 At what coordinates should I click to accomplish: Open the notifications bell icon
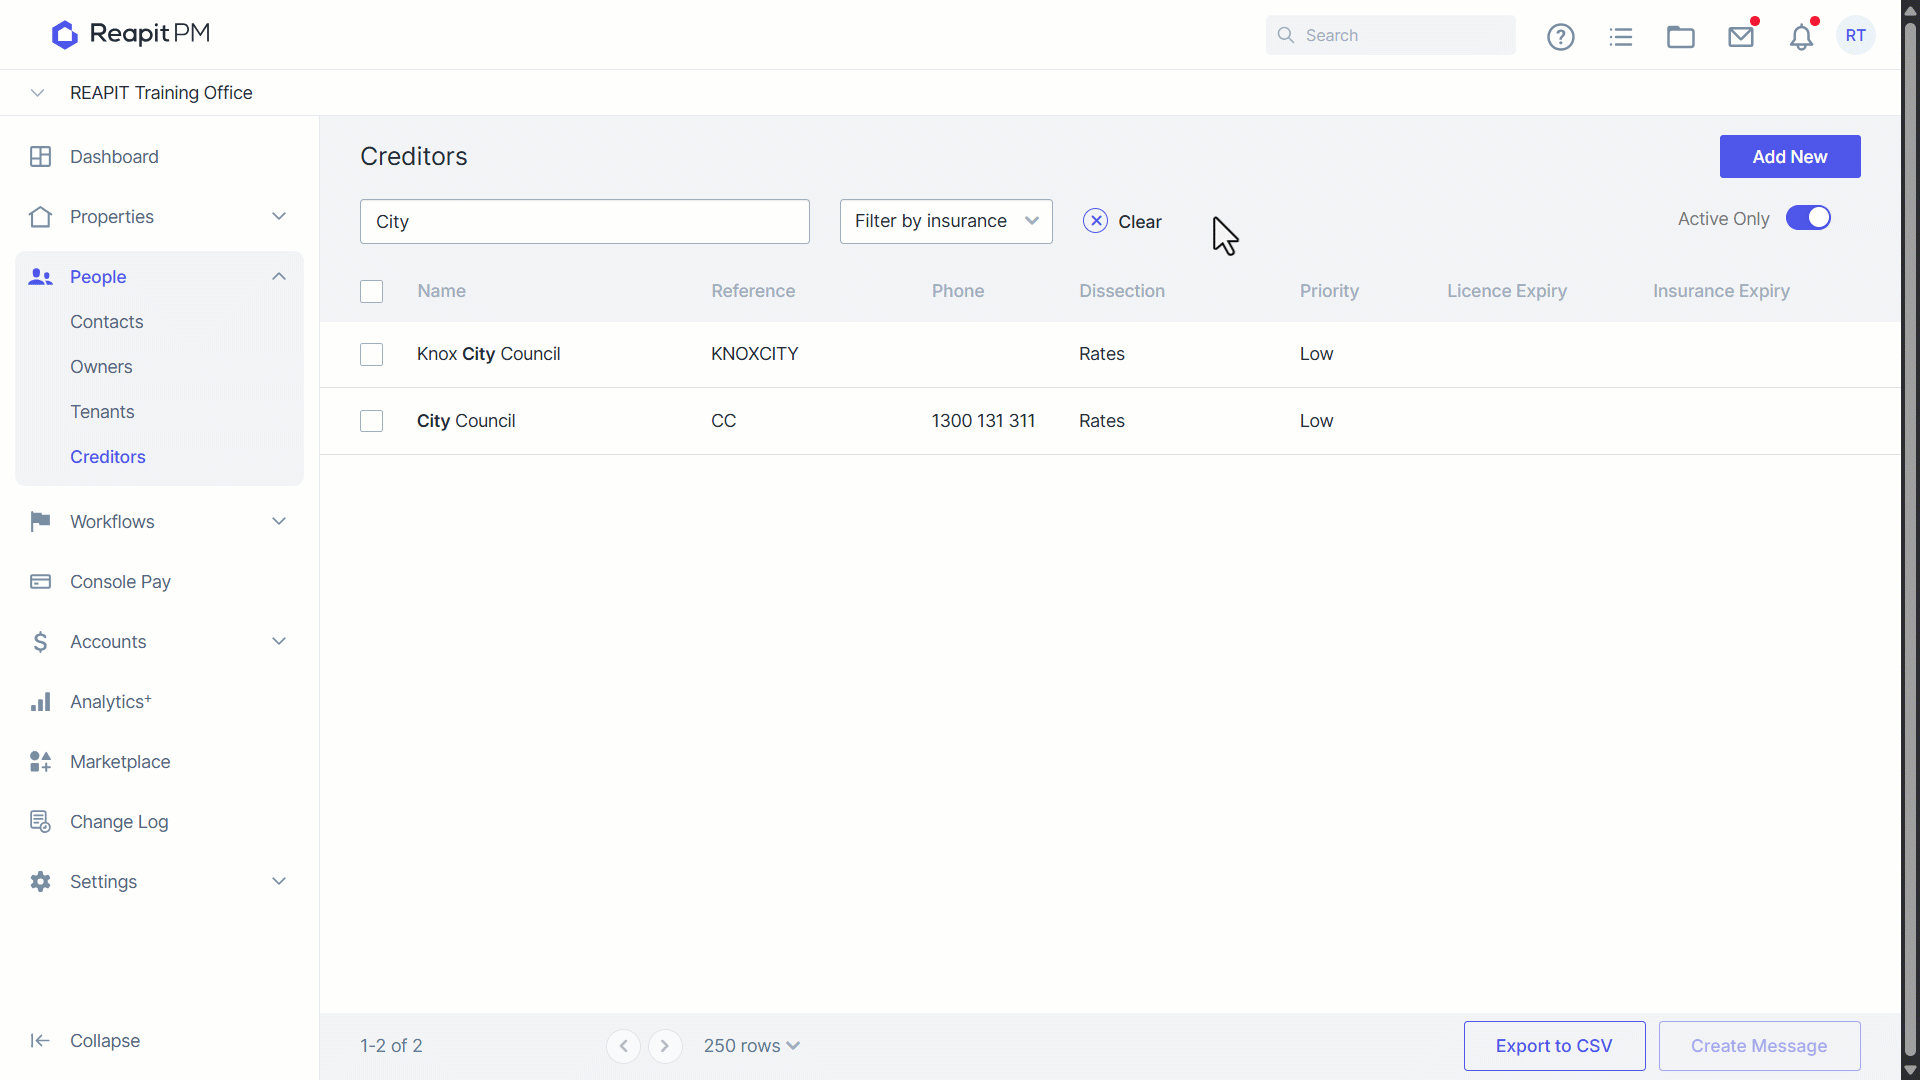point(1801,37)
